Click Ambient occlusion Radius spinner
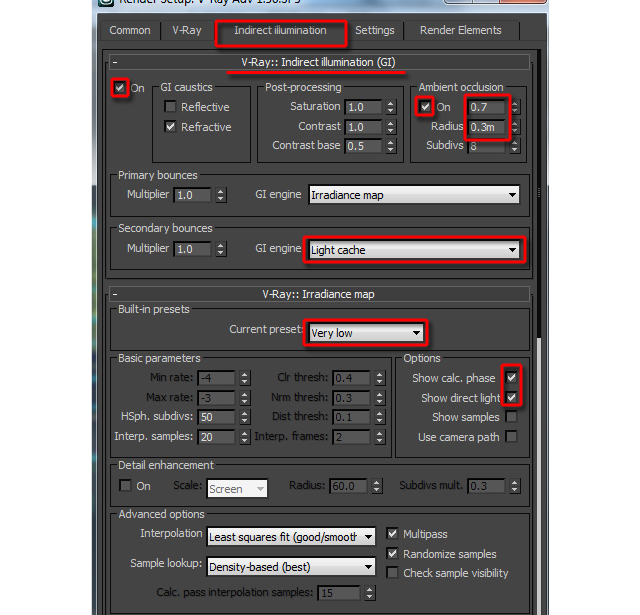Viewport: 640px width, 615px height. (515, 127)
